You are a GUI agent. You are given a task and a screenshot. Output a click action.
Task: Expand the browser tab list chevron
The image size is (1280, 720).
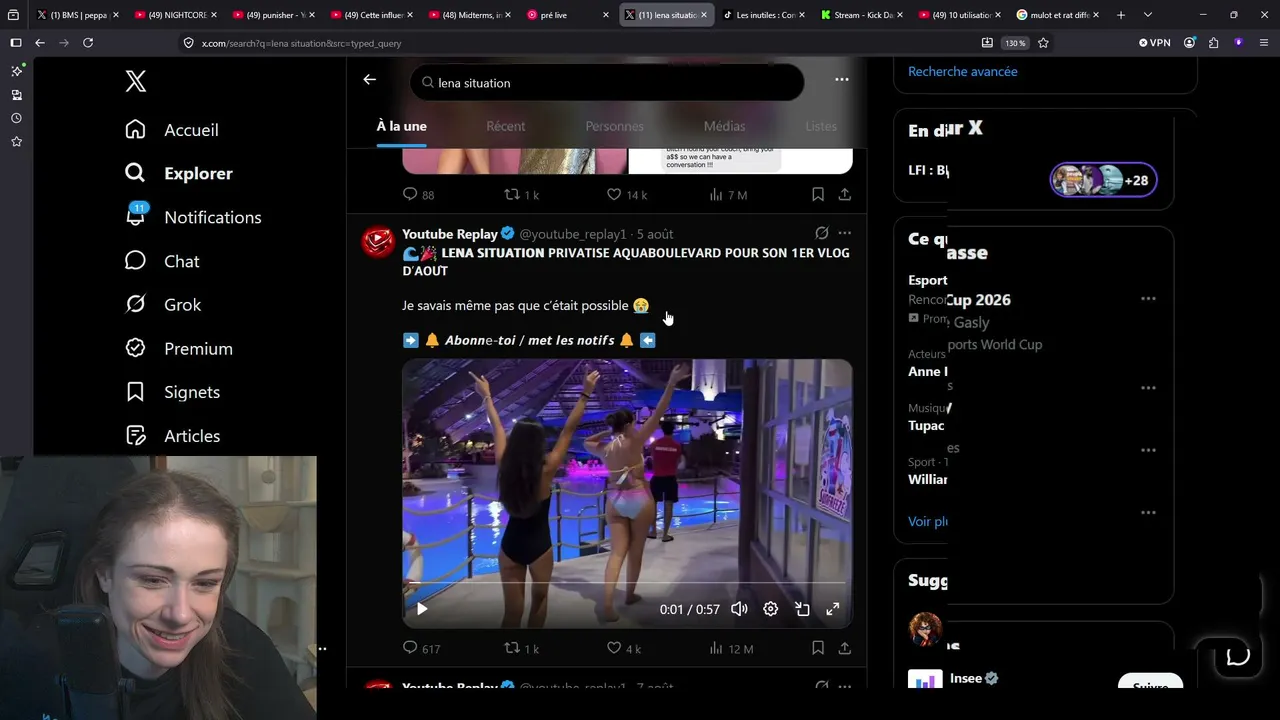click(x=1147, y=15)
